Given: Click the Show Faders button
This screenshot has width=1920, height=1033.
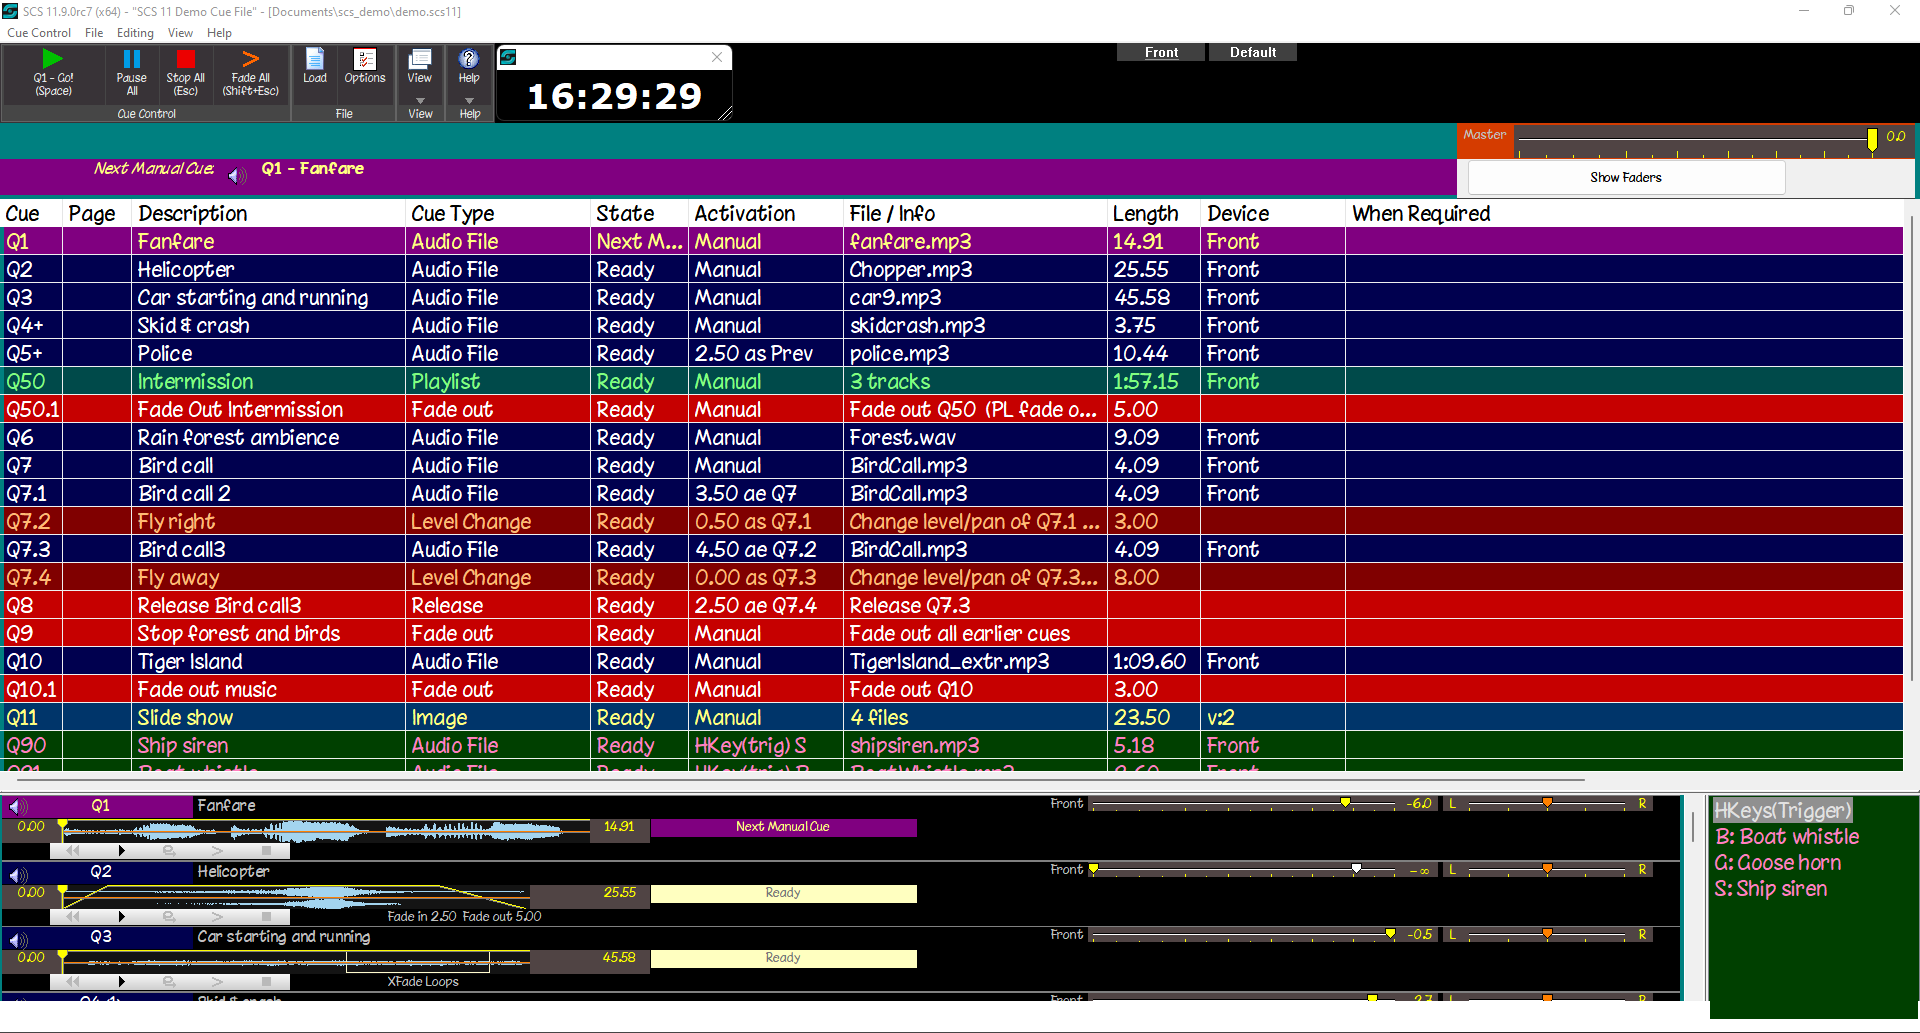Looking at the screenshot, I should click(x=1625, y=178).
